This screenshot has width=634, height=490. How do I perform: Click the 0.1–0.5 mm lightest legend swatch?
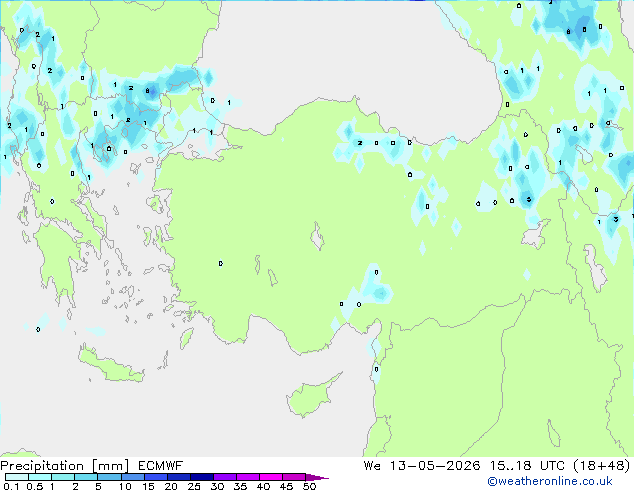pos(17,477)
